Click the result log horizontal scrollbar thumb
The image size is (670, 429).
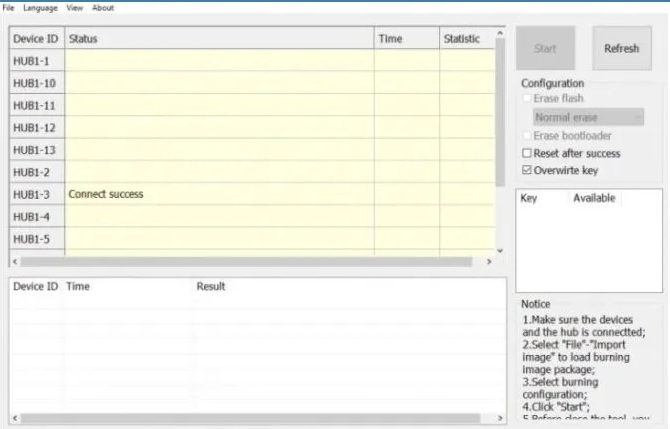click(250, 418)
